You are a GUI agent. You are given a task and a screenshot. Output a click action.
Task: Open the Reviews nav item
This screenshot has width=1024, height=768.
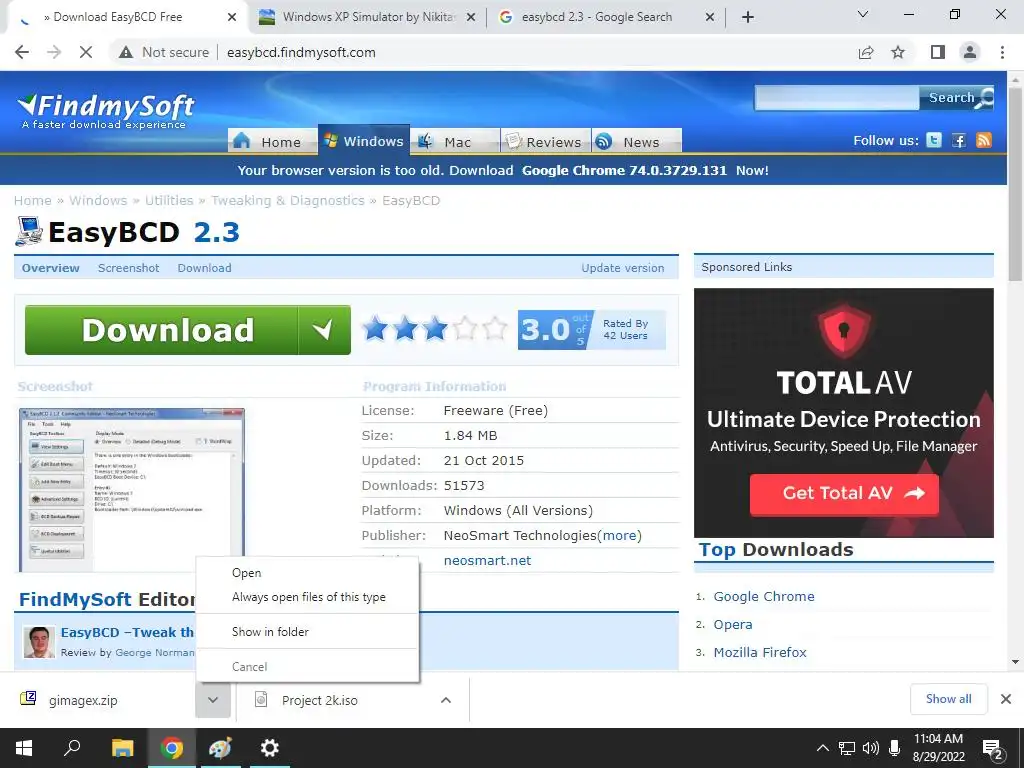coord(545,141)
